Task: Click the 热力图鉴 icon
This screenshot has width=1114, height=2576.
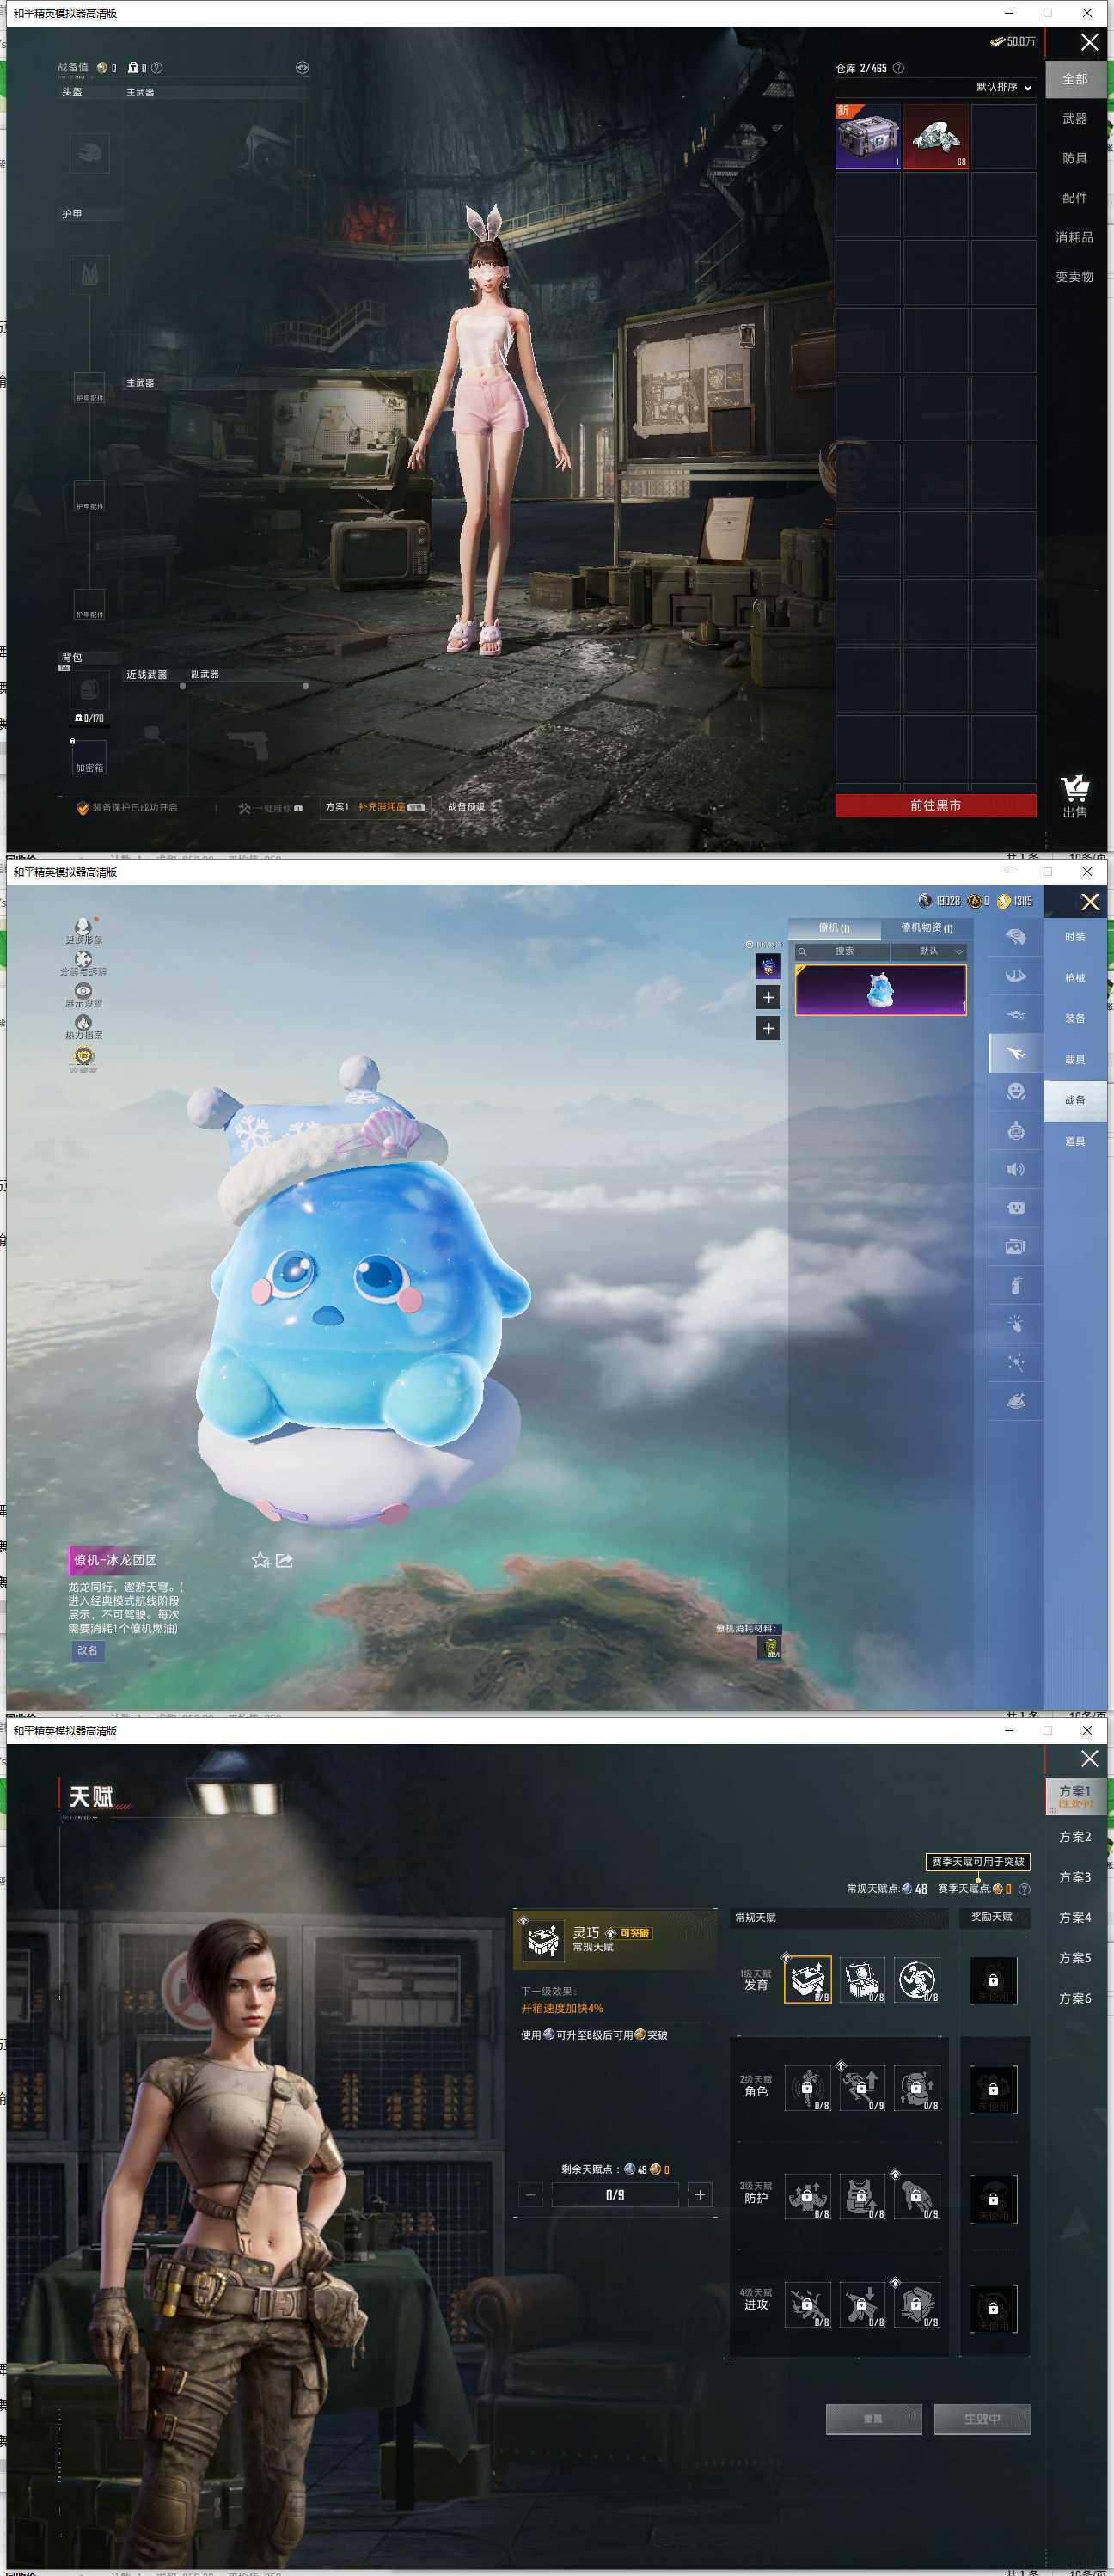Action: pos(83,1027)
